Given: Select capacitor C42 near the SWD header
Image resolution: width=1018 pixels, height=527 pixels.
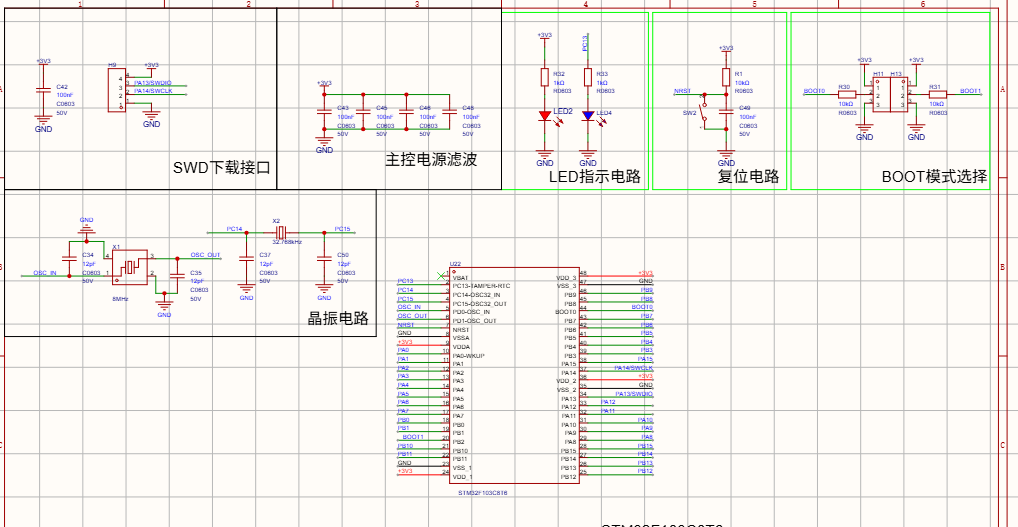Looking at the screenshot, I should pyautogui.click(x=43, y=90).
